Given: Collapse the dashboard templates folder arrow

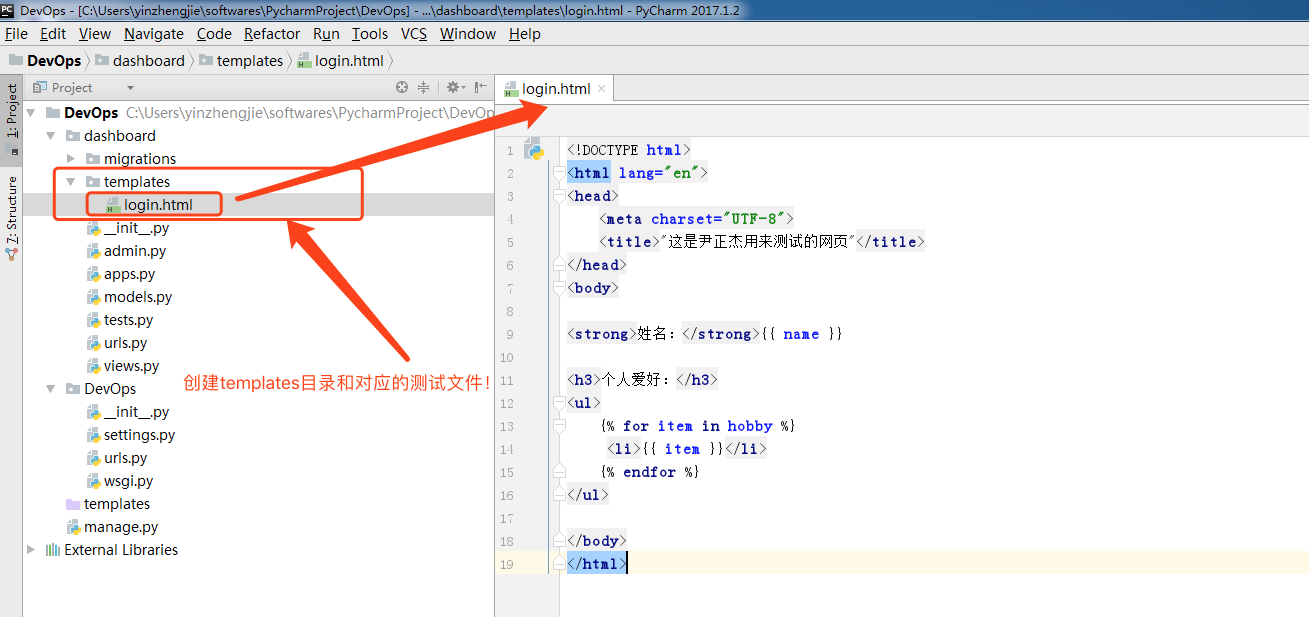Looking at the screenshot, I should 71,182.
